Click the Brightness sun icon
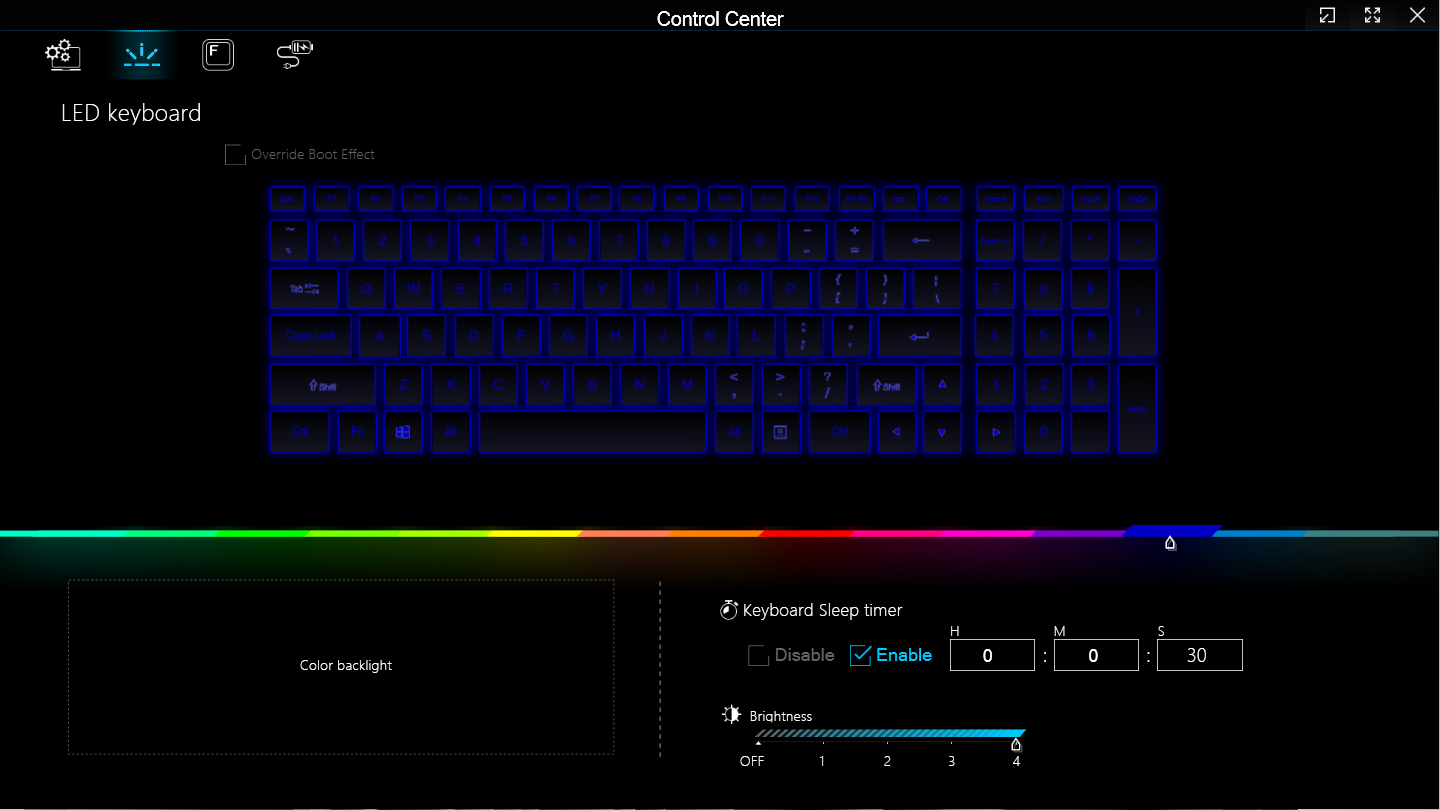This screenshot has width=1440, height=810. pyautogui.click(x=732, y=715)
